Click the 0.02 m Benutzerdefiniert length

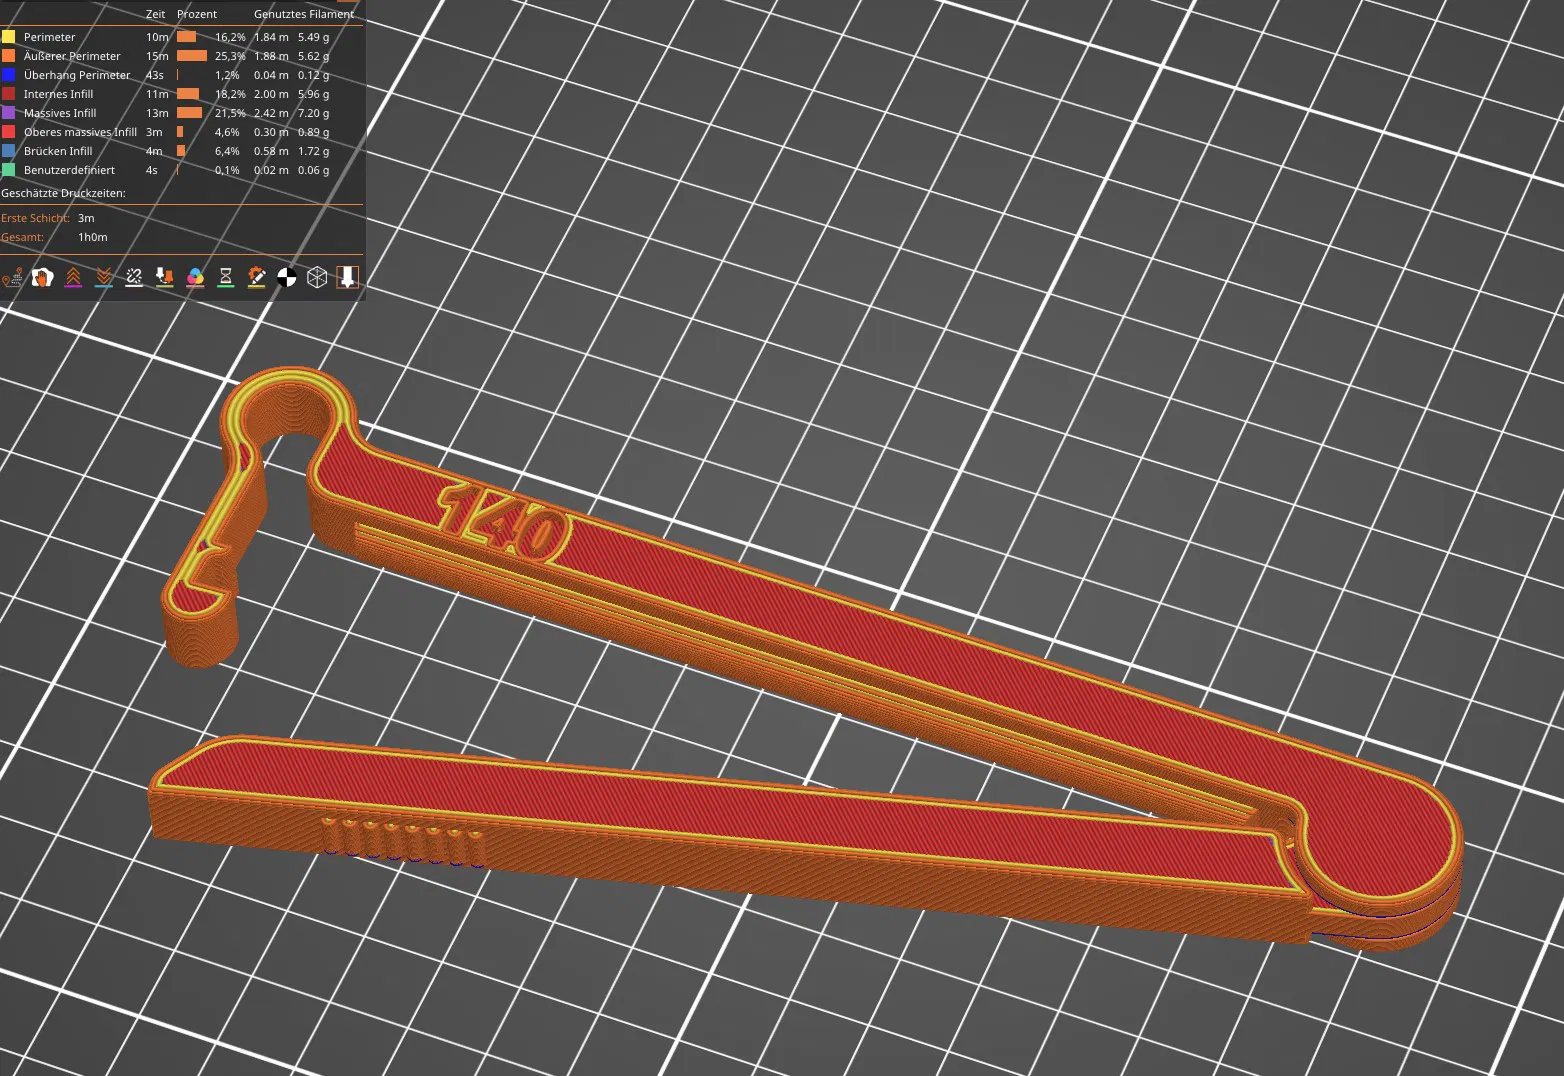click(x=271, y=170)
